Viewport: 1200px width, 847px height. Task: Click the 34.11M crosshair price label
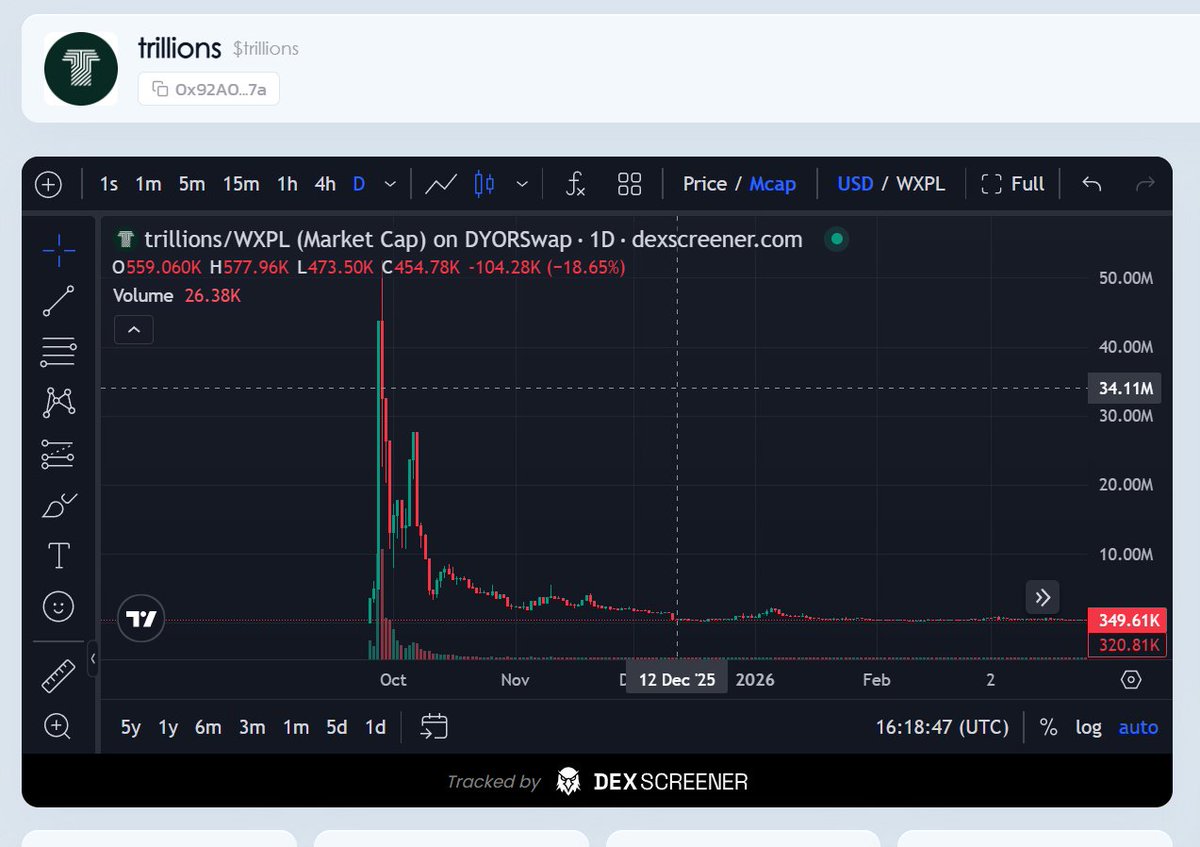coord(1125,388)
